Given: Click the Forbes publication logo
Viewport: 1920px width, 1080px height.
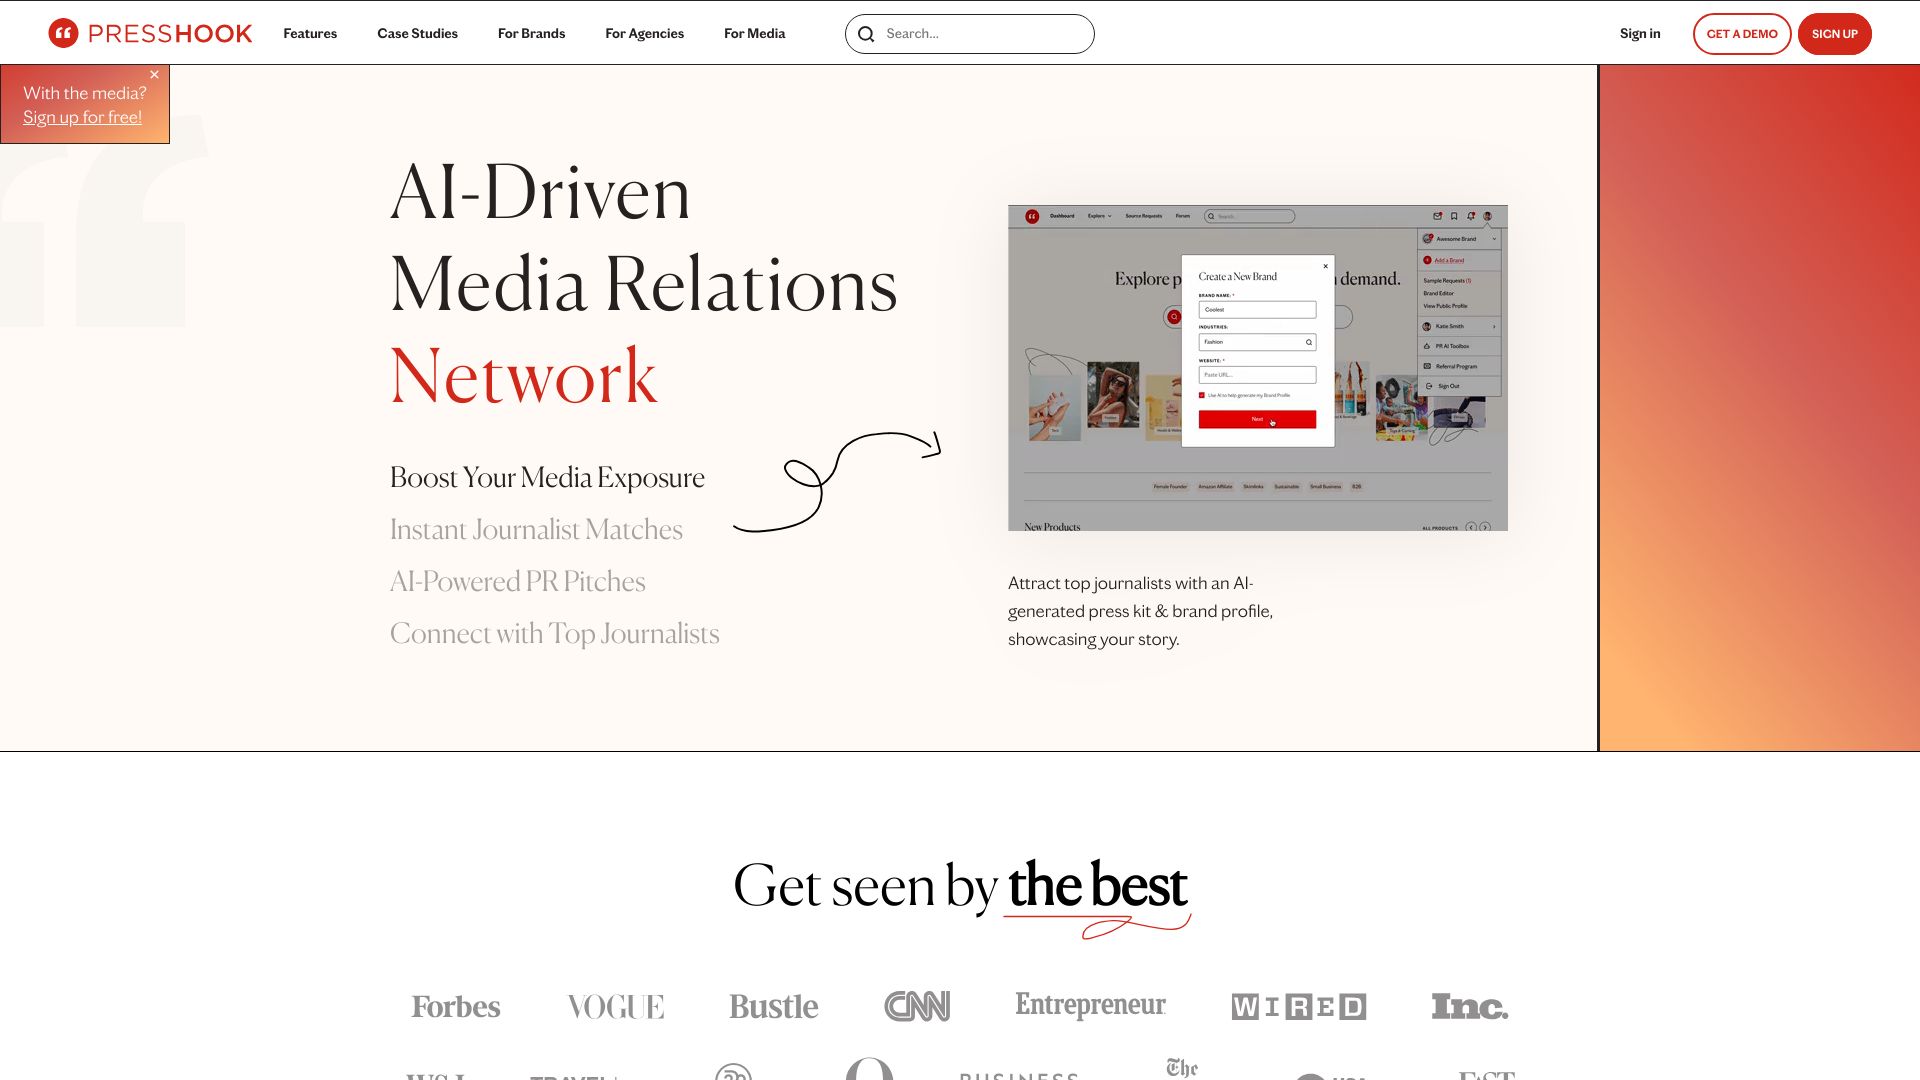Looking at the screenshot, I should pyautogui.click(x=456, y=1005).
